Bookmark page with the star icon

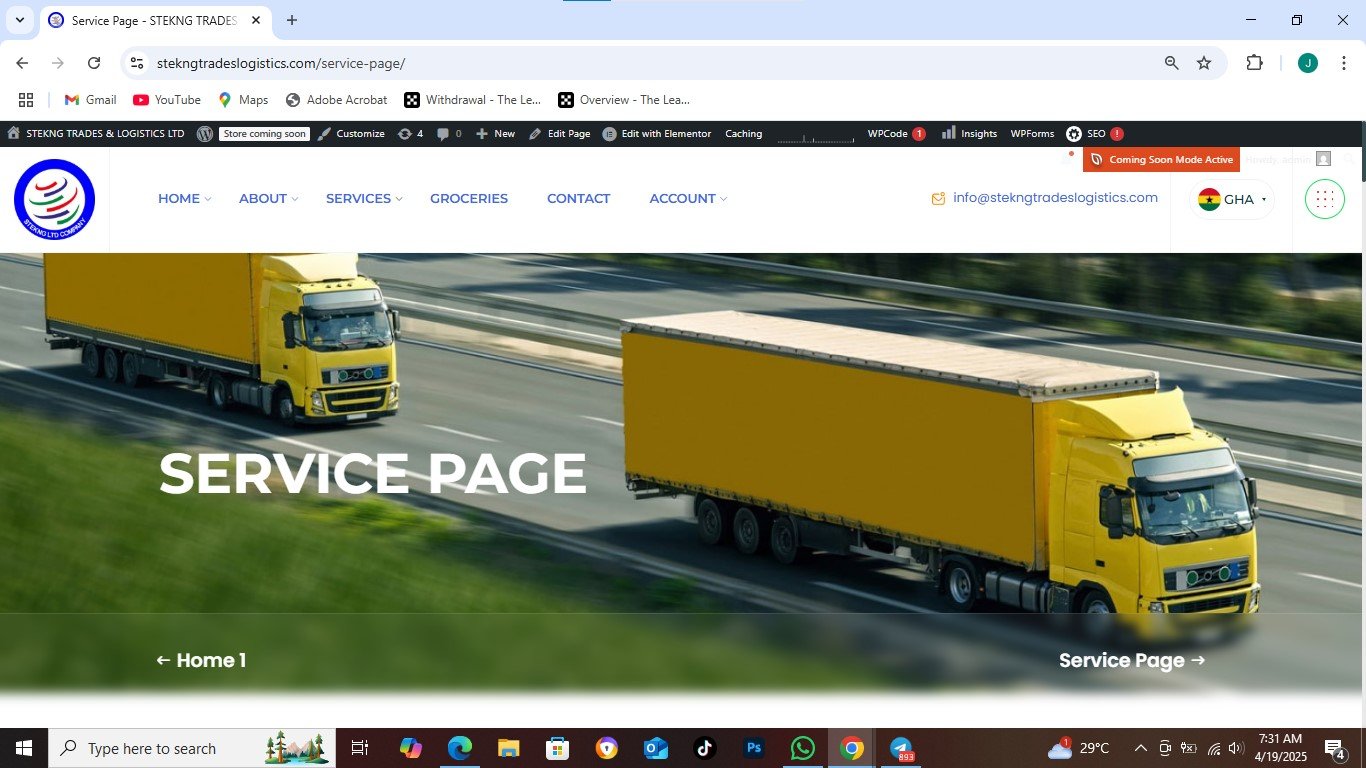point(1204,63)
